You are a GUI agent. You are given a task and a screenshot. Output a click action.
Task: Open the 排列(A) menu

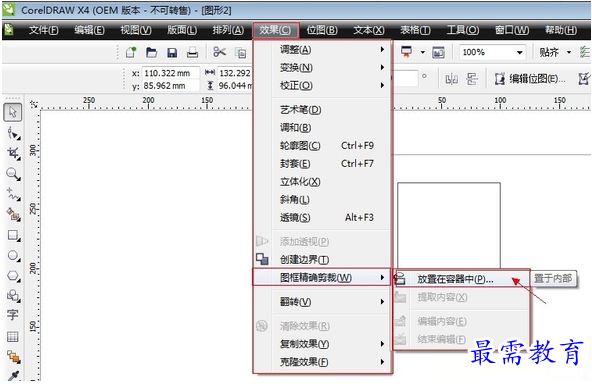228,30
